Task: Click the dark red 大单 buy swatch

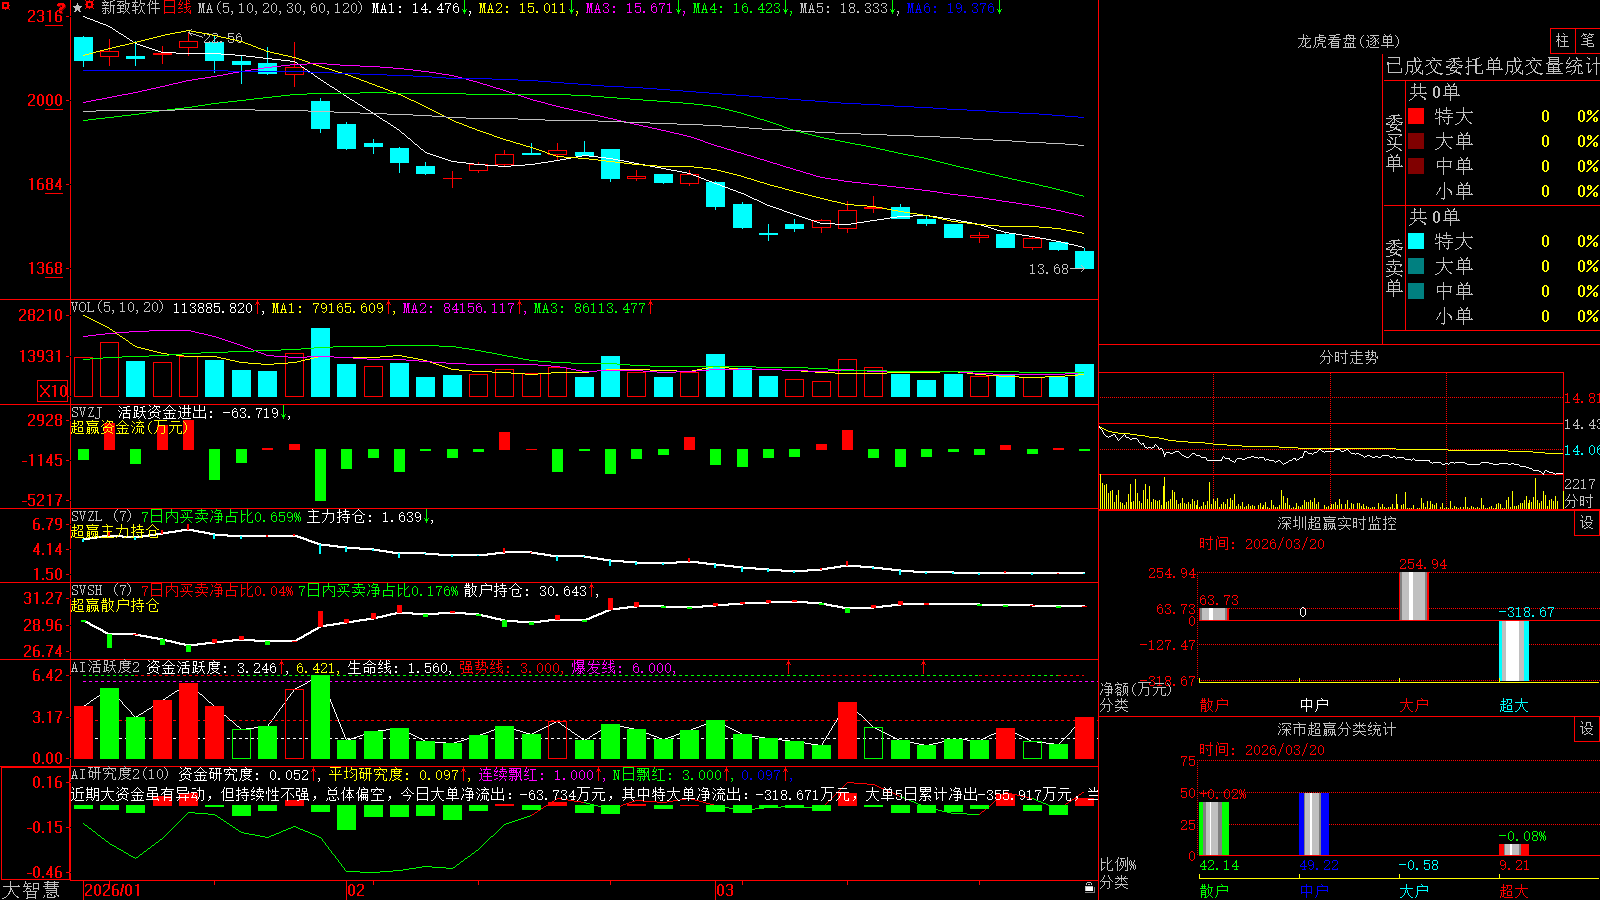Action: coord(1416,141)
